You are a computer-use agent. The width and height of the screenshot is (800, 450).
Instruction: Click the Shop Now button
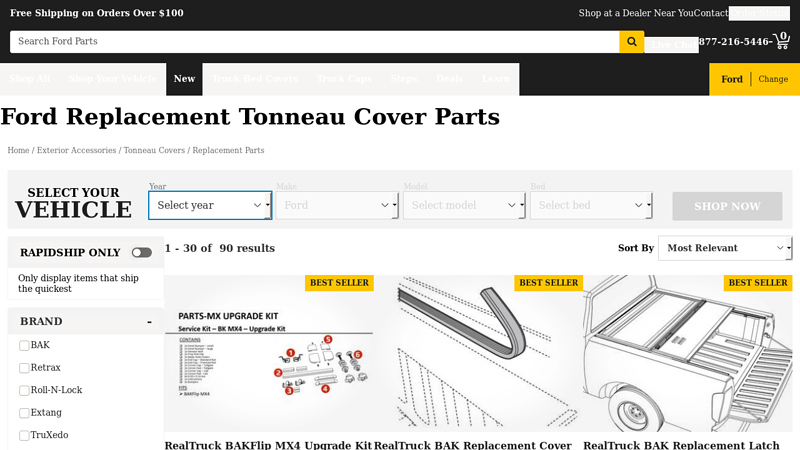(727, 206)
